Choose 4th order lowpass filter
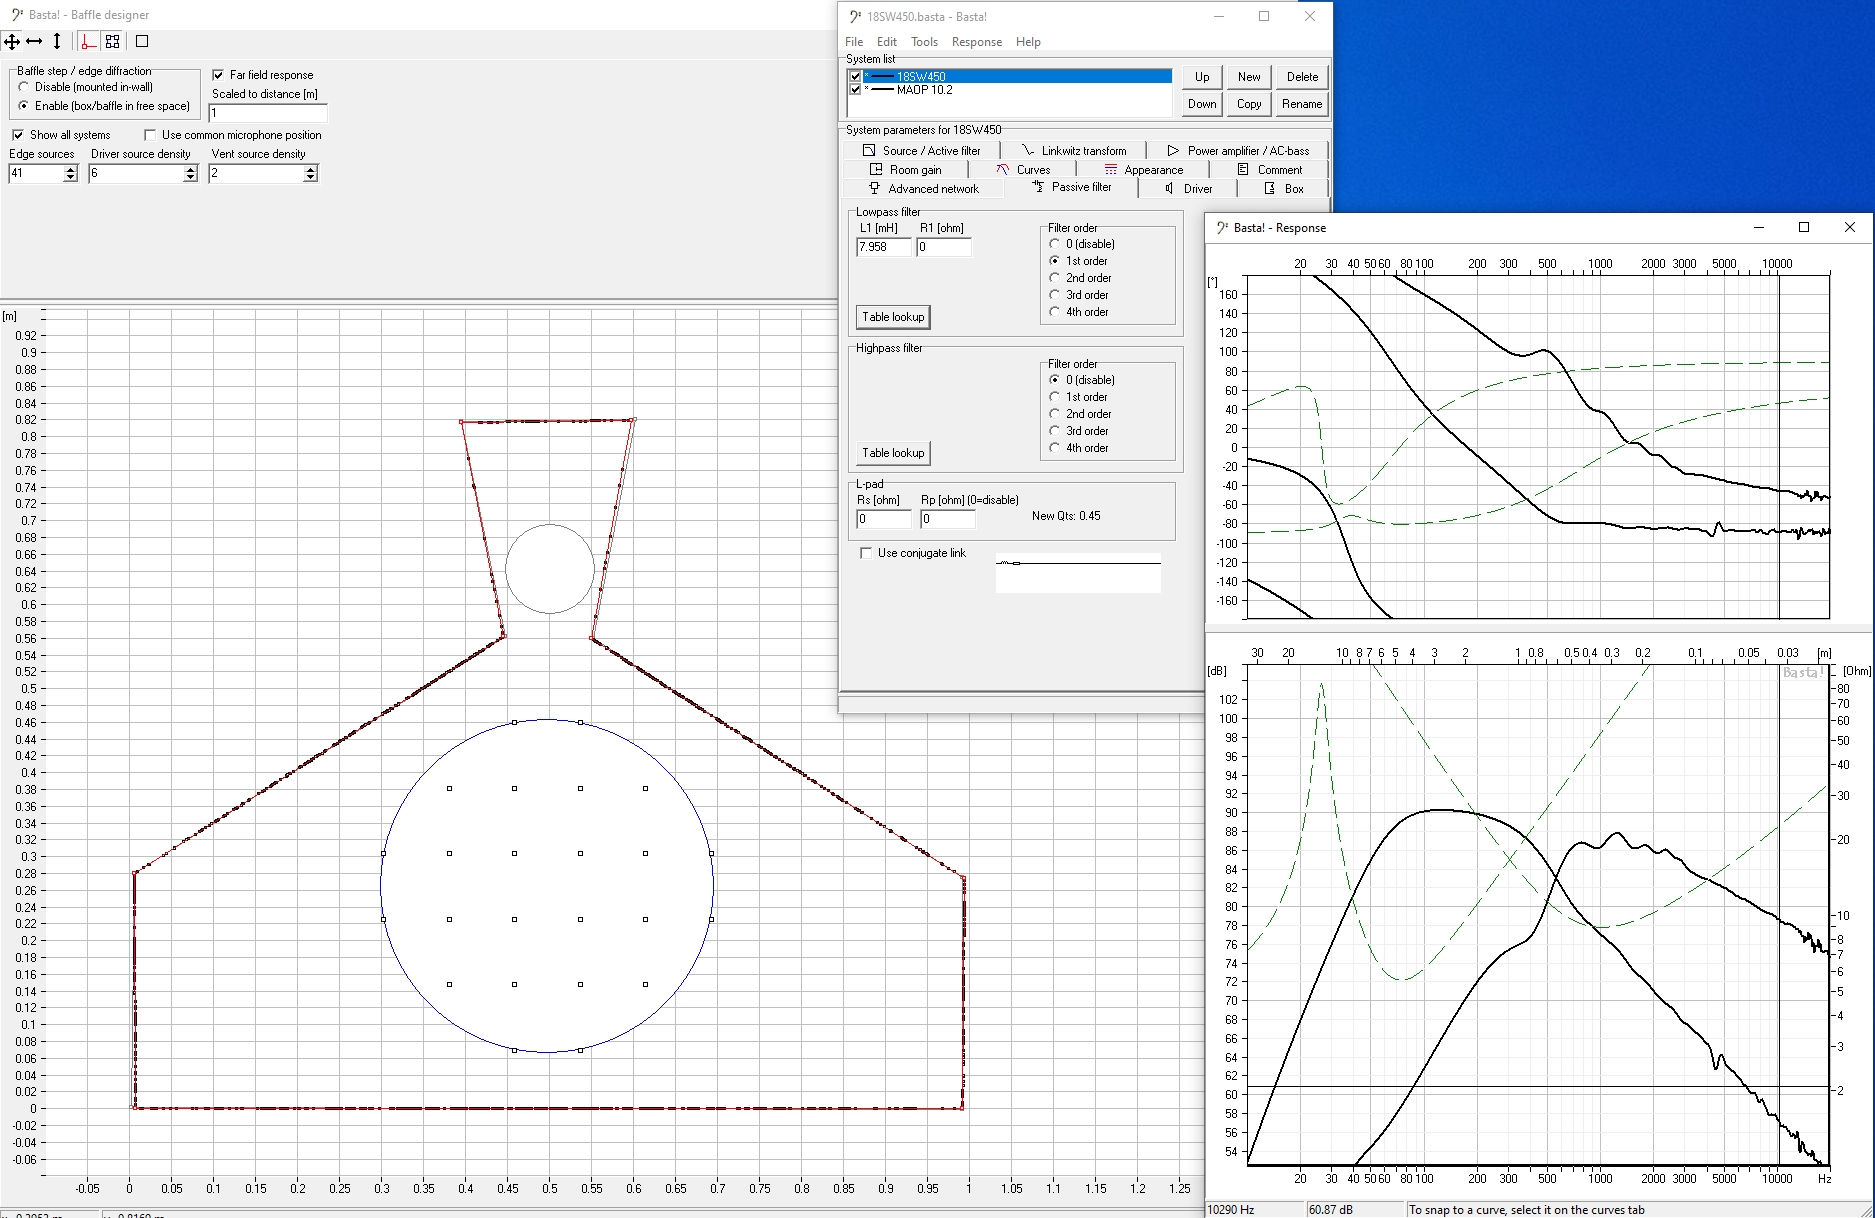 (x=1054, y=312)
